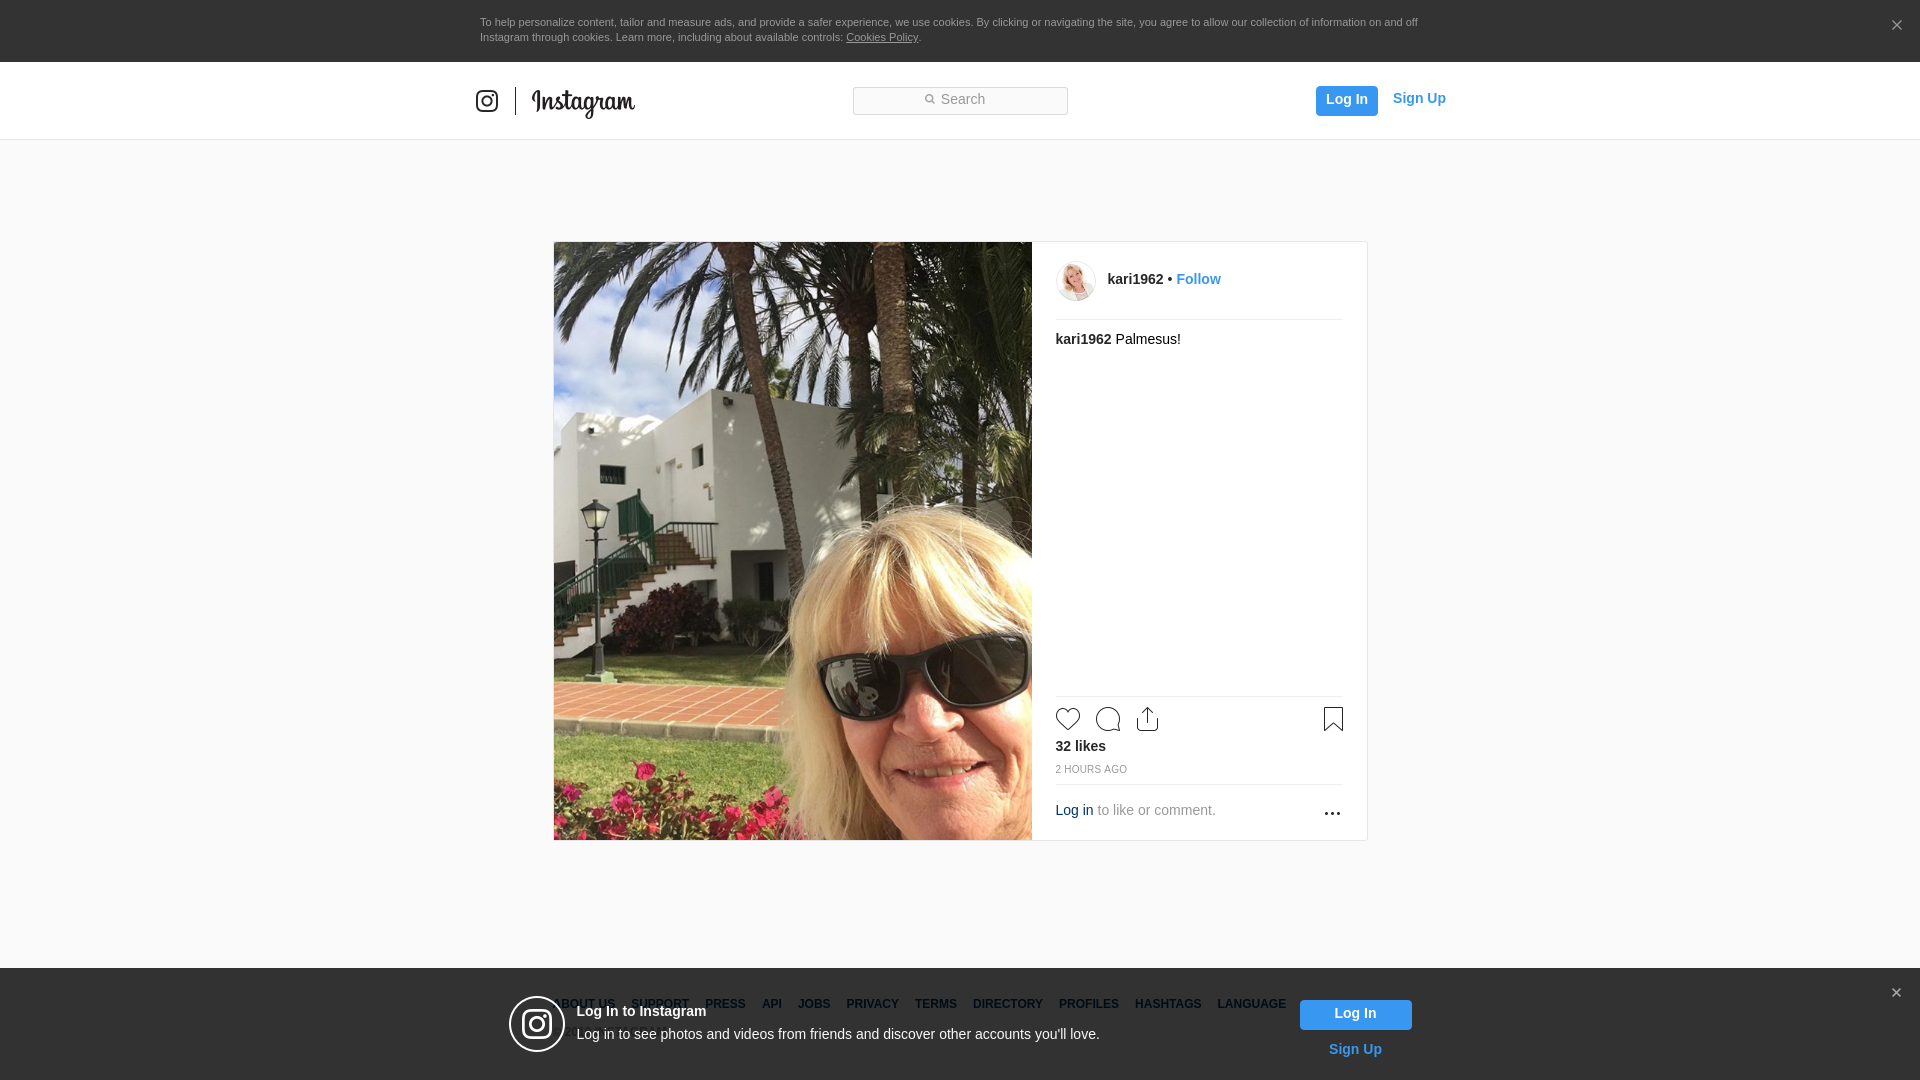Open kari1962 username in post header
The height and width of the screenshot is (1080, 1920).
coord(1135,279)
